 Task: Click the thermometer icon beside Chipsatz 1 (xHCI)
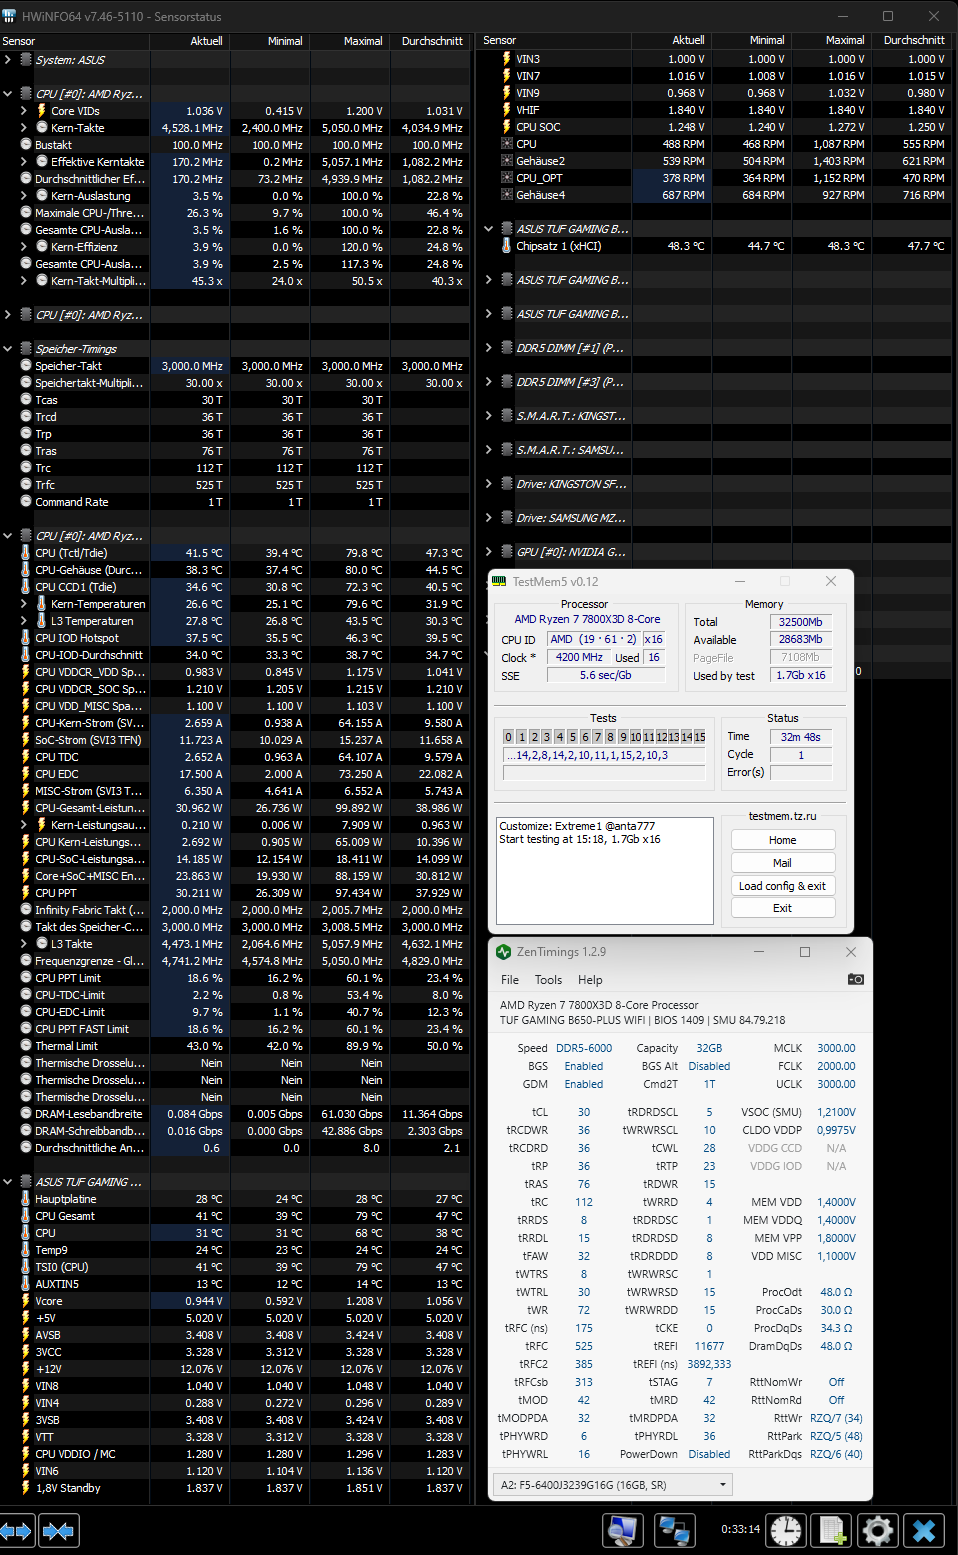click(x=507, y=246)
